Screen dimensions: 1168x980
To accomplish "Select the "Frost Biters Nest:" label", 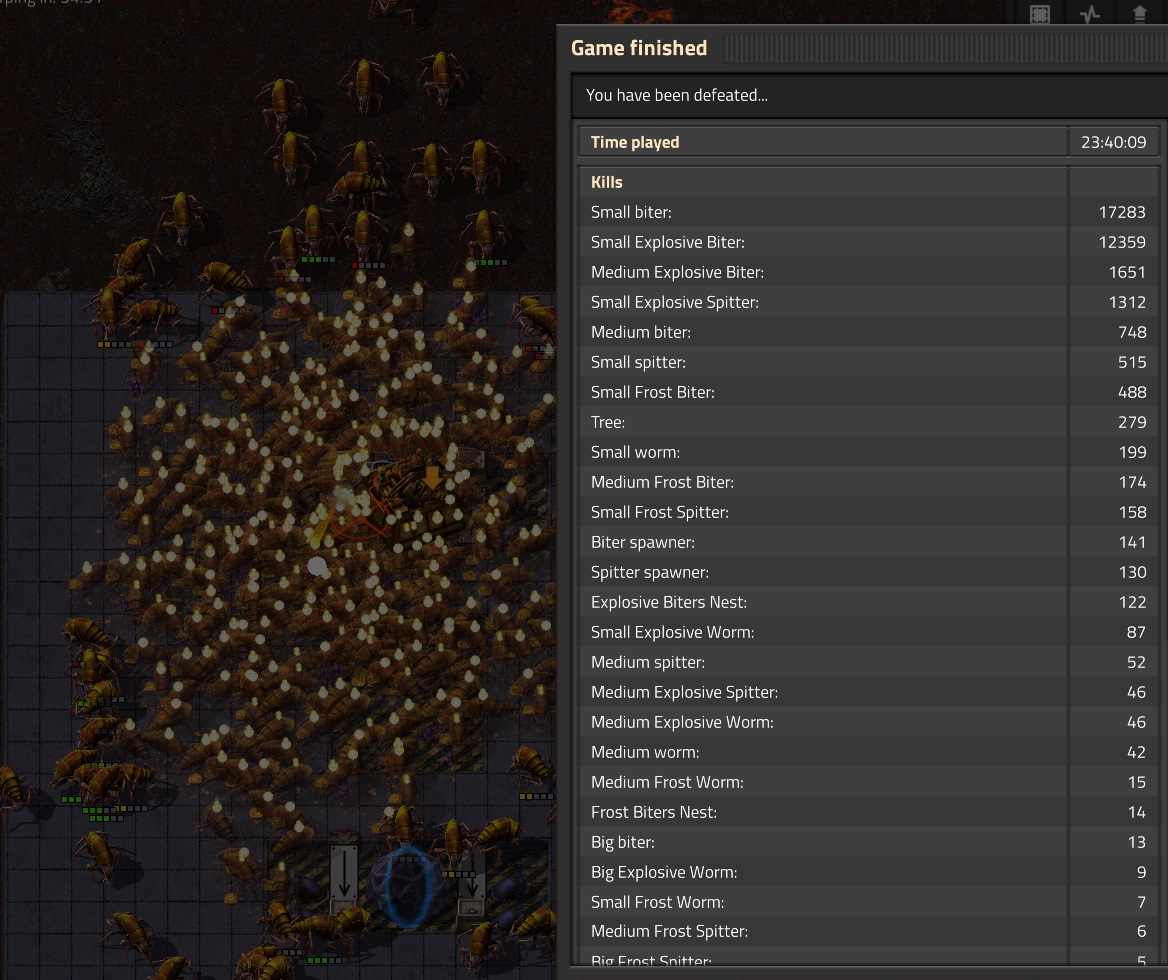I will [654, 812].
